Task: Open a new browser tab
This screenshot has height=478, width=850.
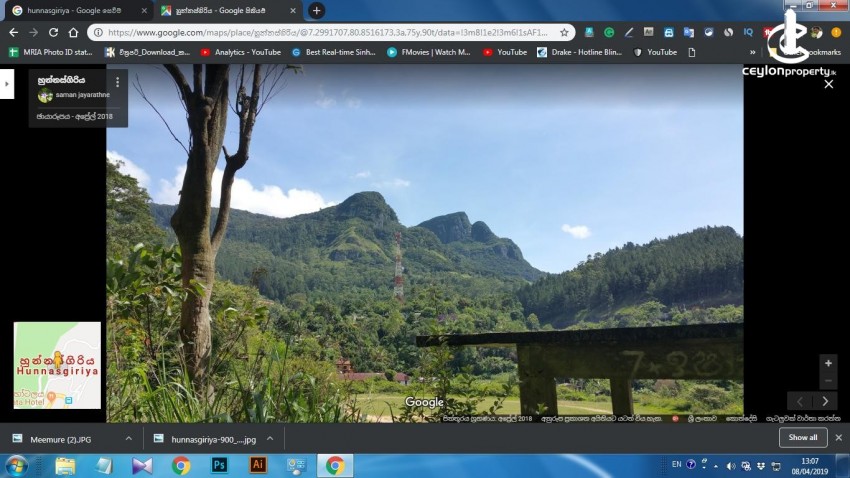Action: (x=316, y=10)
